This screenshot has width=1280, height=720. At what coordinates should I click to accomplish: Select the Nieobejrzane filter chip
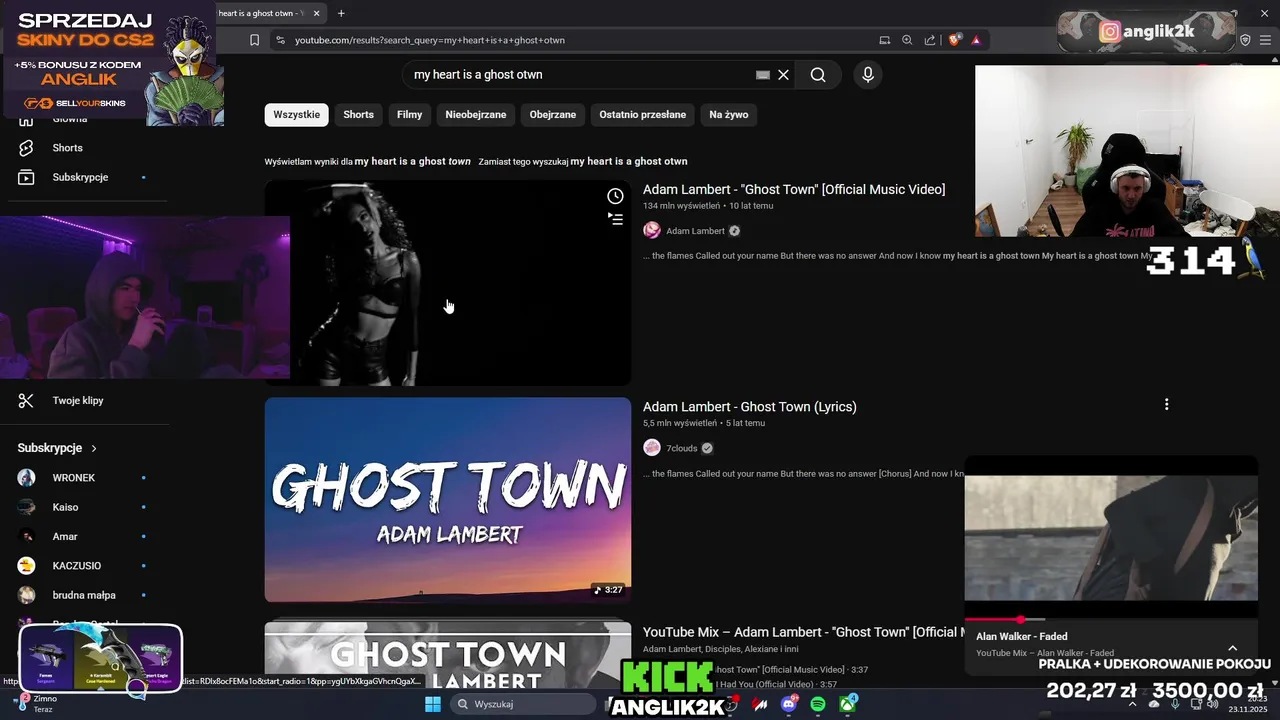[476, 115]
